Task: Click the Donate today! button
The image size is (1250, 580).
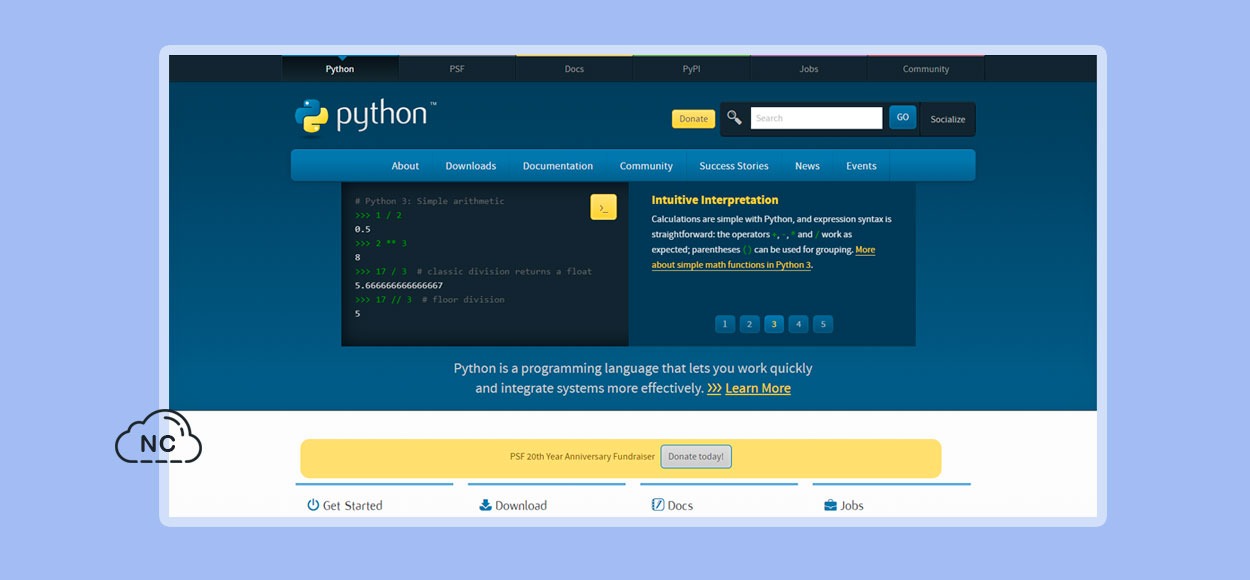Action: 696,457
